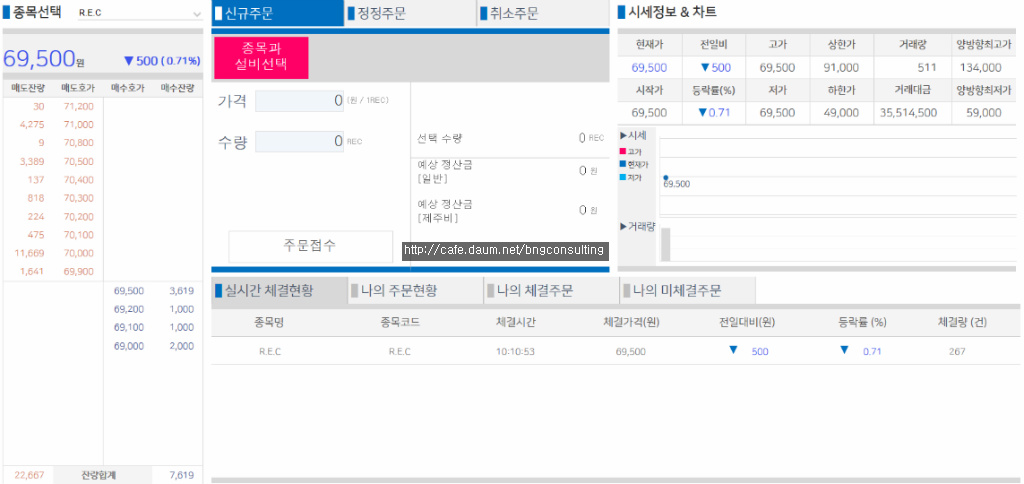Click the 매도호가 column header
This screenshot has width=1024, height=484.
[x=78, y=88]
